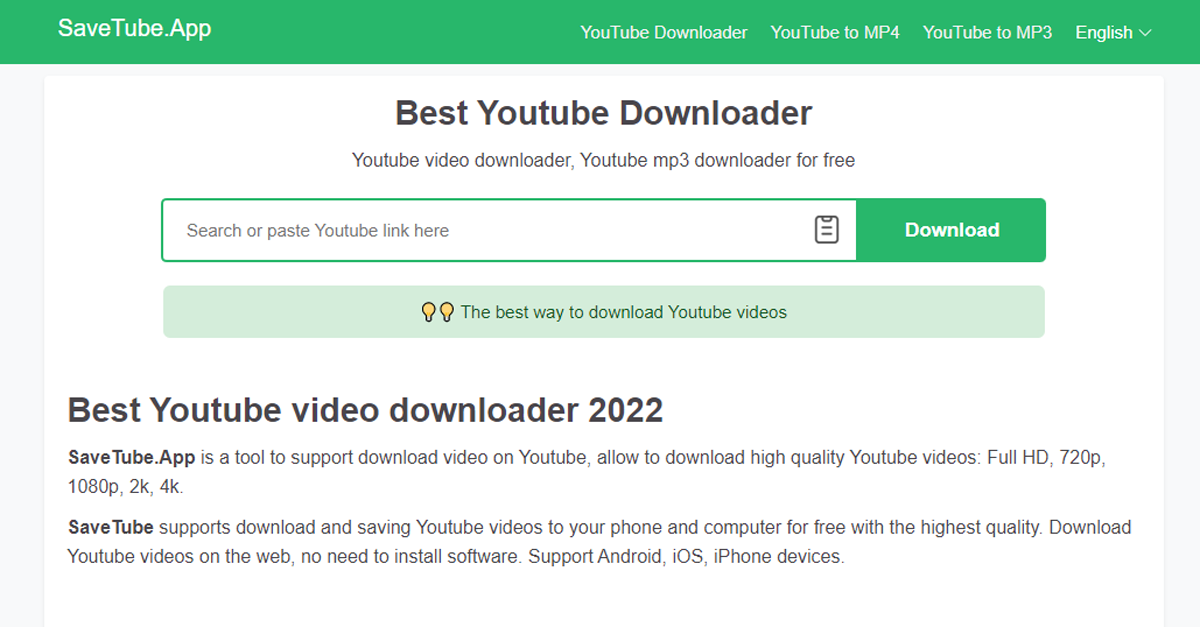The width and height of the screenshot is (1200, 627).
Task: Go to YouTube Downloader page in navbar
Action: pos(663,33)
